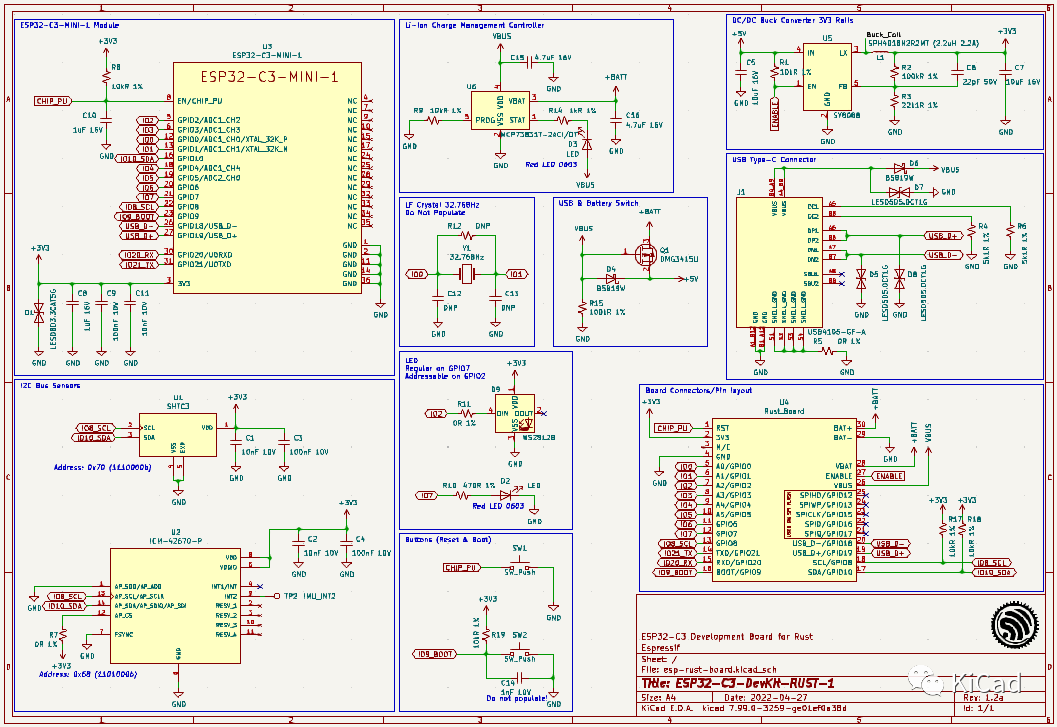Screen dimensions: 1057x727
Task: Click the D1 TVS diode symbol
Action: coord(38,313)
